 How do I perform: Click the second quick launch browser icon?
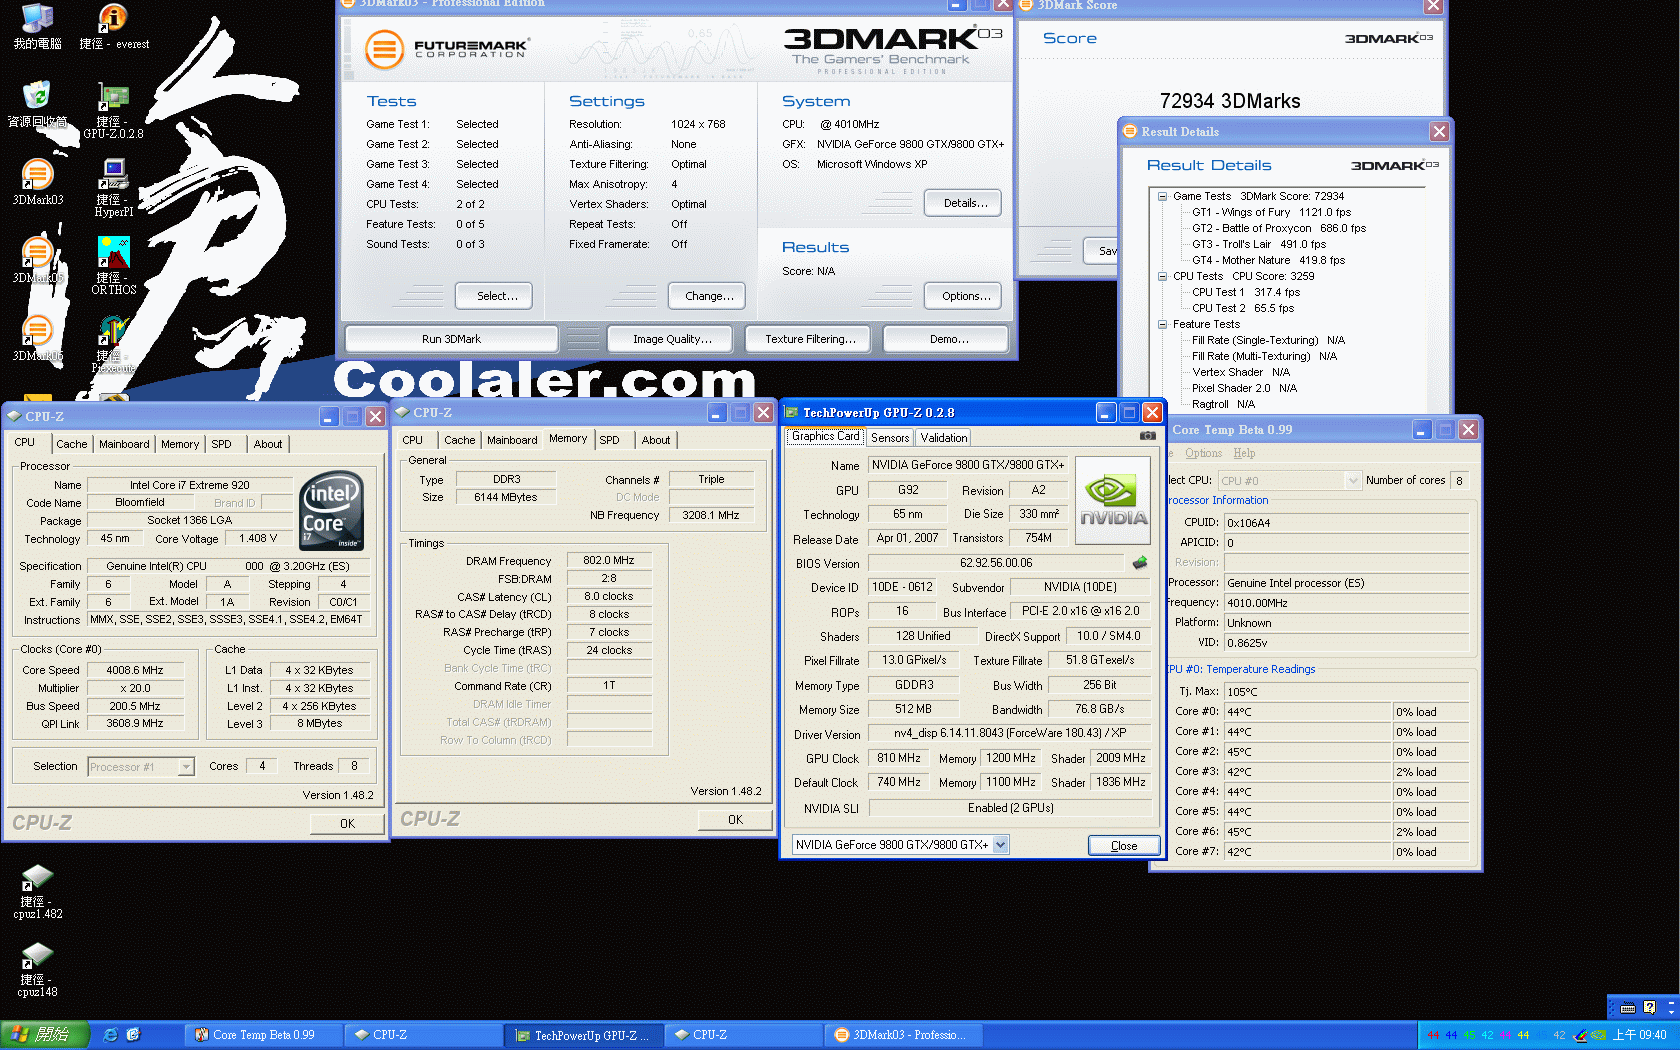(133, 1035)
